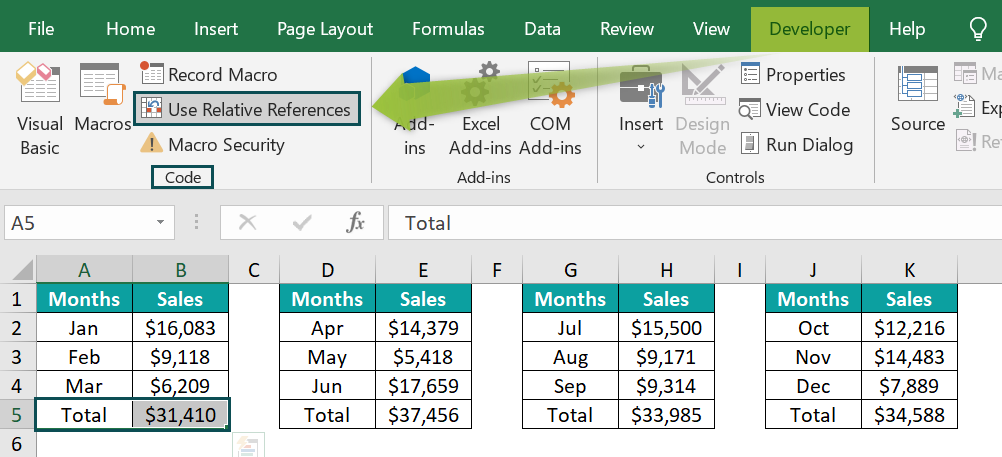Switch to the Review tab
This screenshot has width=1002, height=457.
[x=627, y=29]
